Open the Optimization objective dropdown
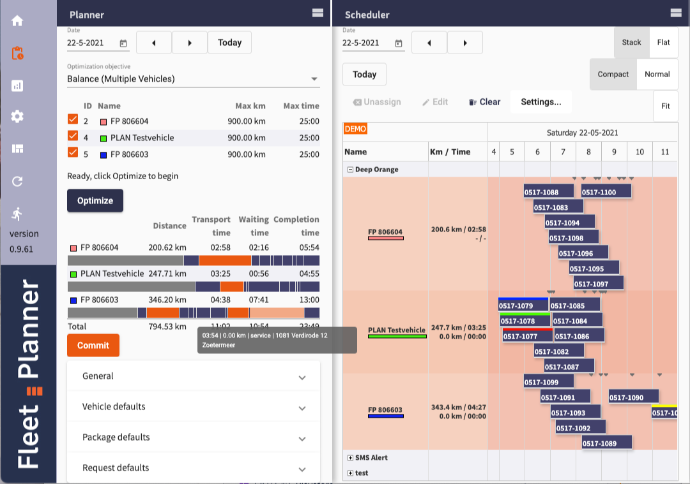This screenshot has width=690, height=484. [x=193, y=78]
